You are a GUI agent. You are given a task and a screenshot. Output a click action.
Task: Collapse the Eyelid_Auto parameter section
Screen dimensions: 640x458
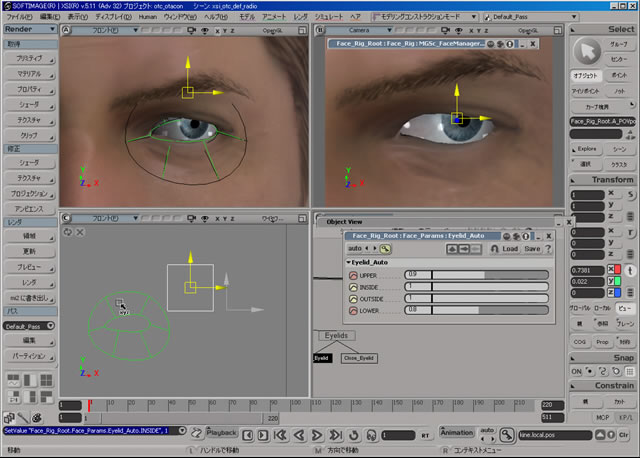click(x=348, y=261)
